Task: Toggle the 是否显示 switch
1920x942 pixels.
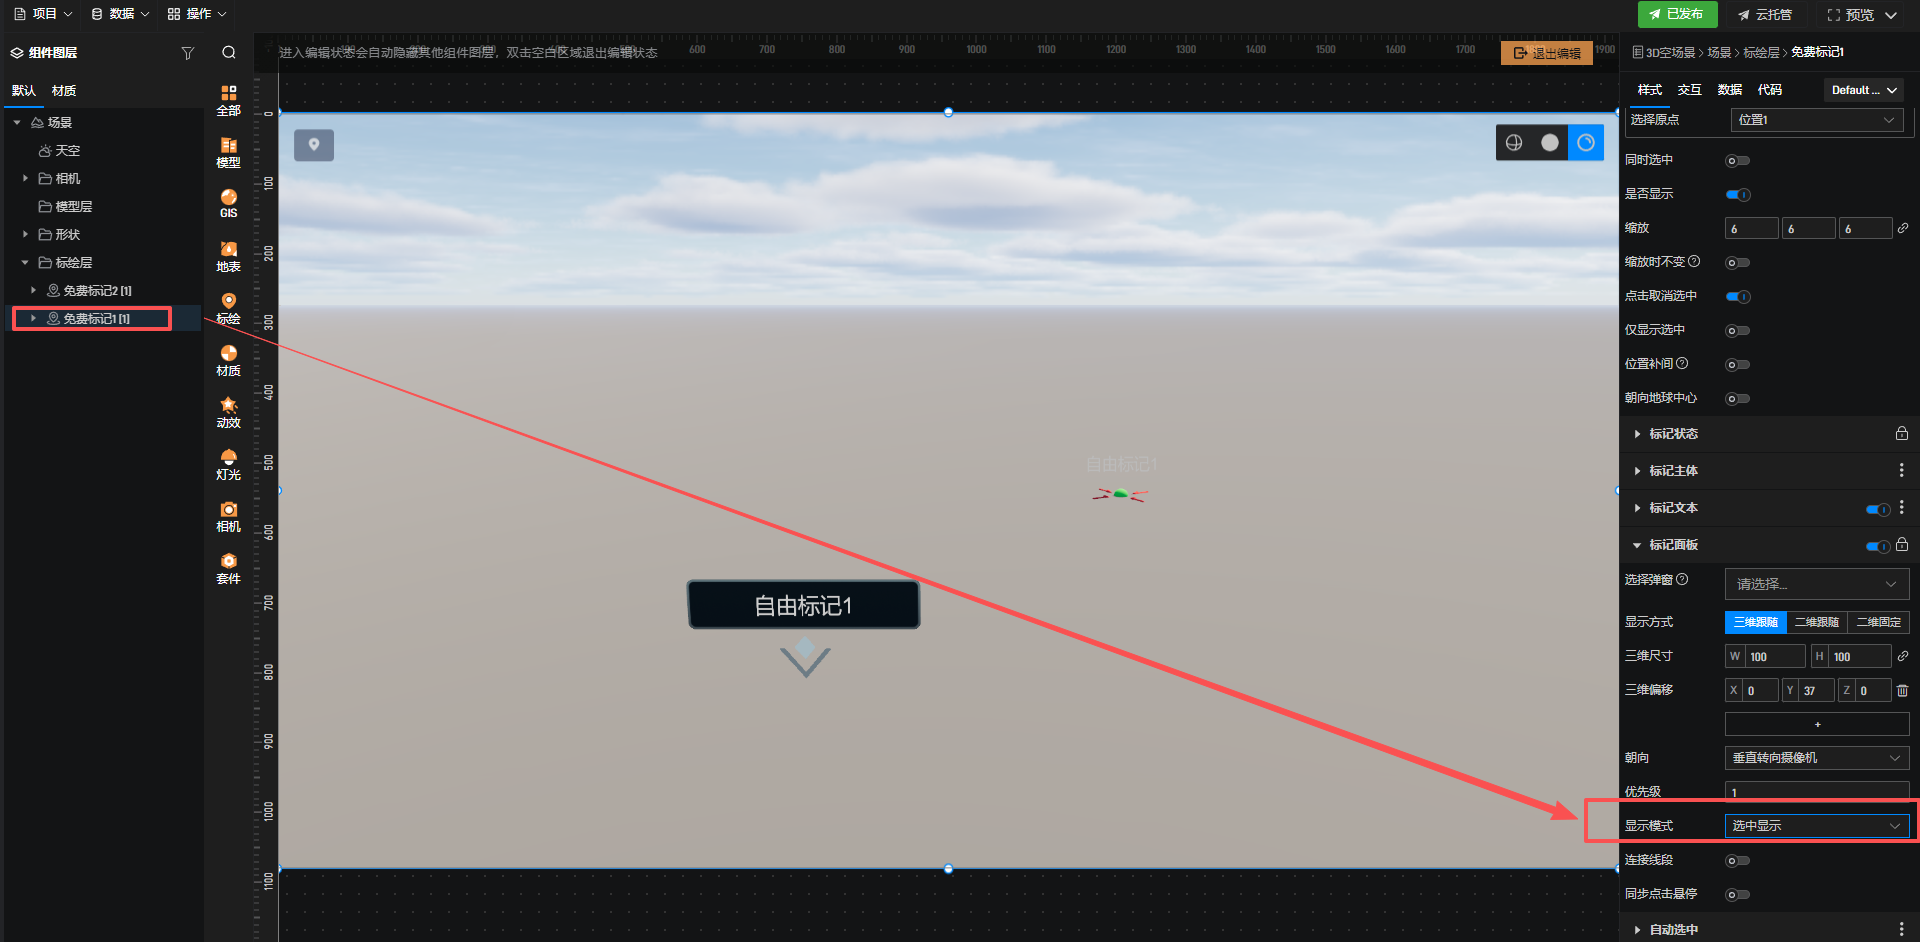Action: pos(1738,195)
